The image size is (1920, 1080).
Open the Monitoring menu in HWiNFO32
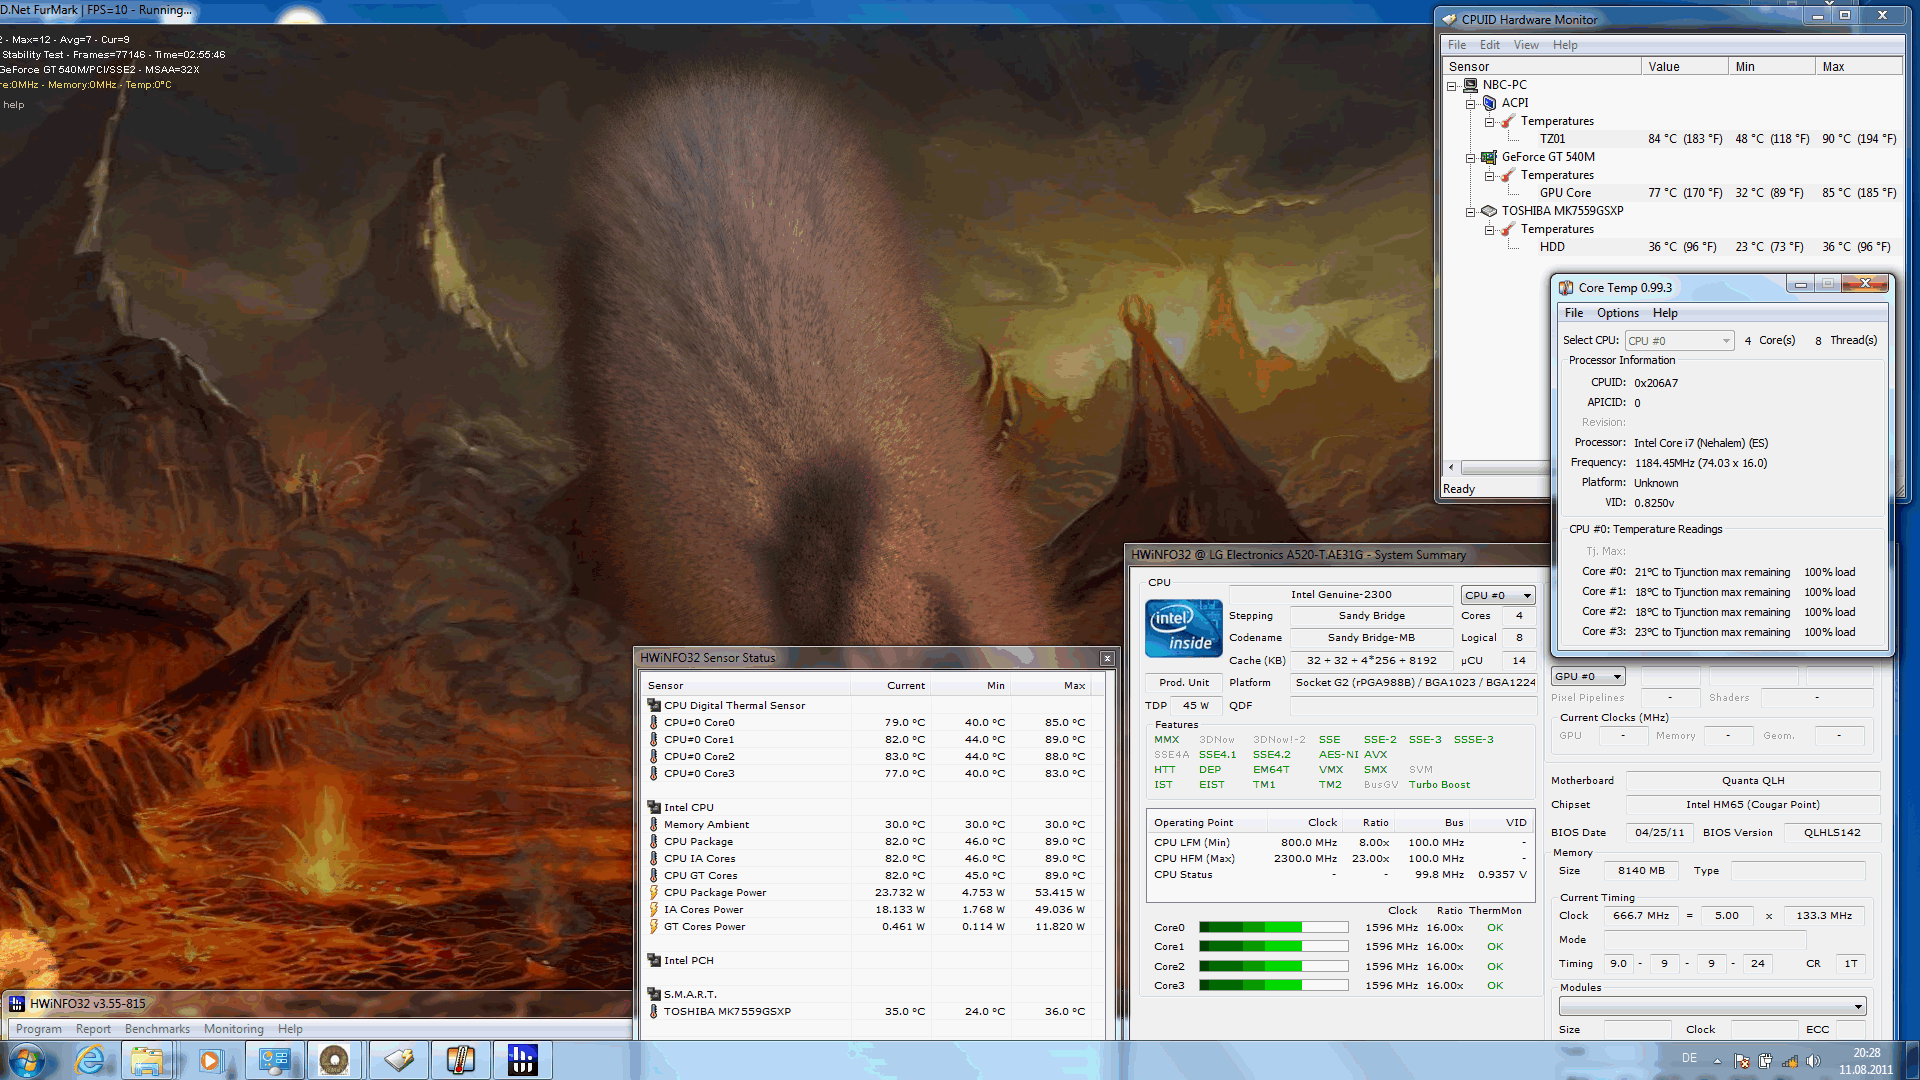[x=233, y=1029]
